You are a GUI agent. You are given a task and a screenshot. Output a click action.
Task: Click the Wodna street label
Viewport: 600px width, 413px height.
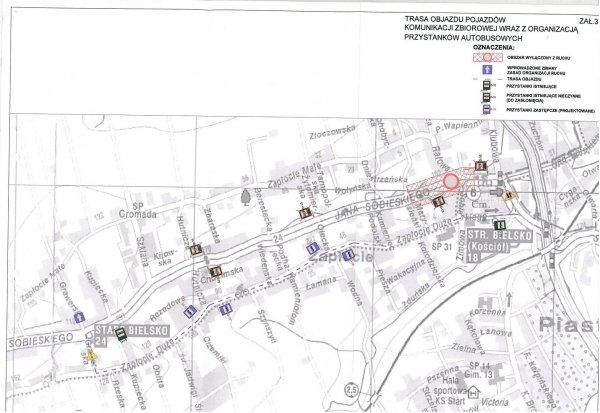pos(354,293)
